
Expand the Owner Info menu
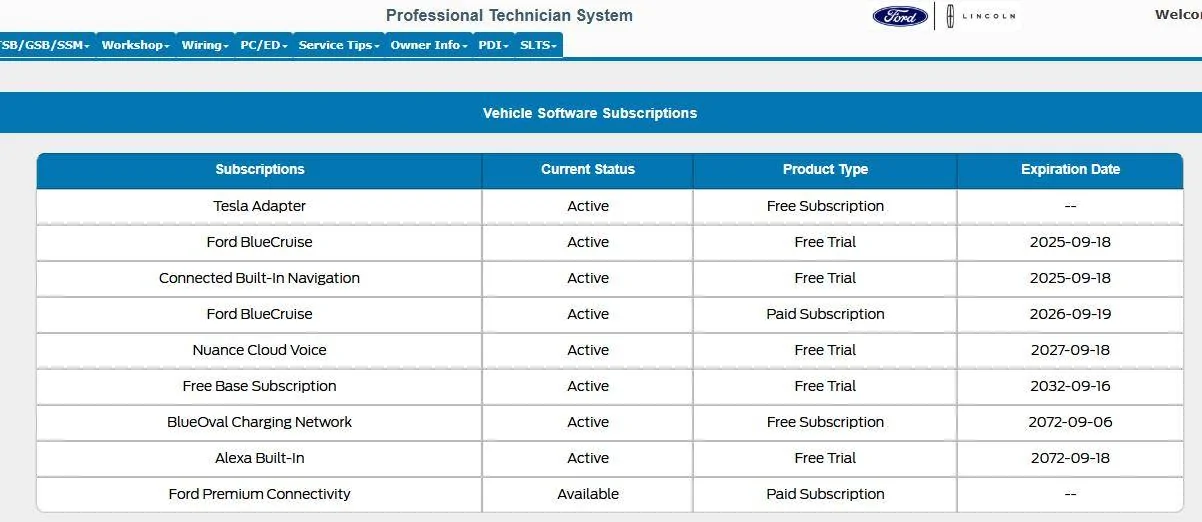pyautogui.click(x=429, y=45)
